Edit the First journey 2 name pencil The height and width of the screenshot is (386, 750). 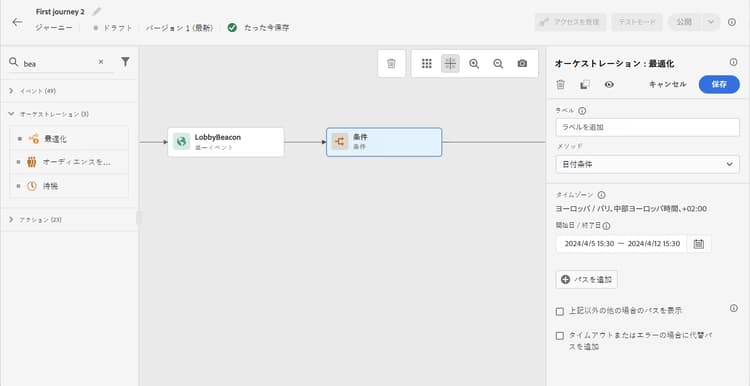tap(97, 11)
